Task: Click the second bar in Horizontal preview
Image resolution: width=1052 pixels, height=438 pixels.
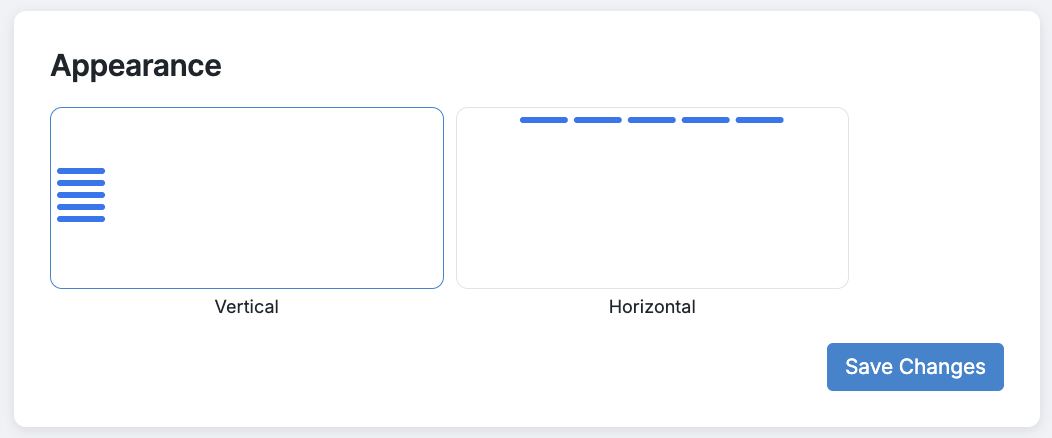Action: tap(598, 120)
